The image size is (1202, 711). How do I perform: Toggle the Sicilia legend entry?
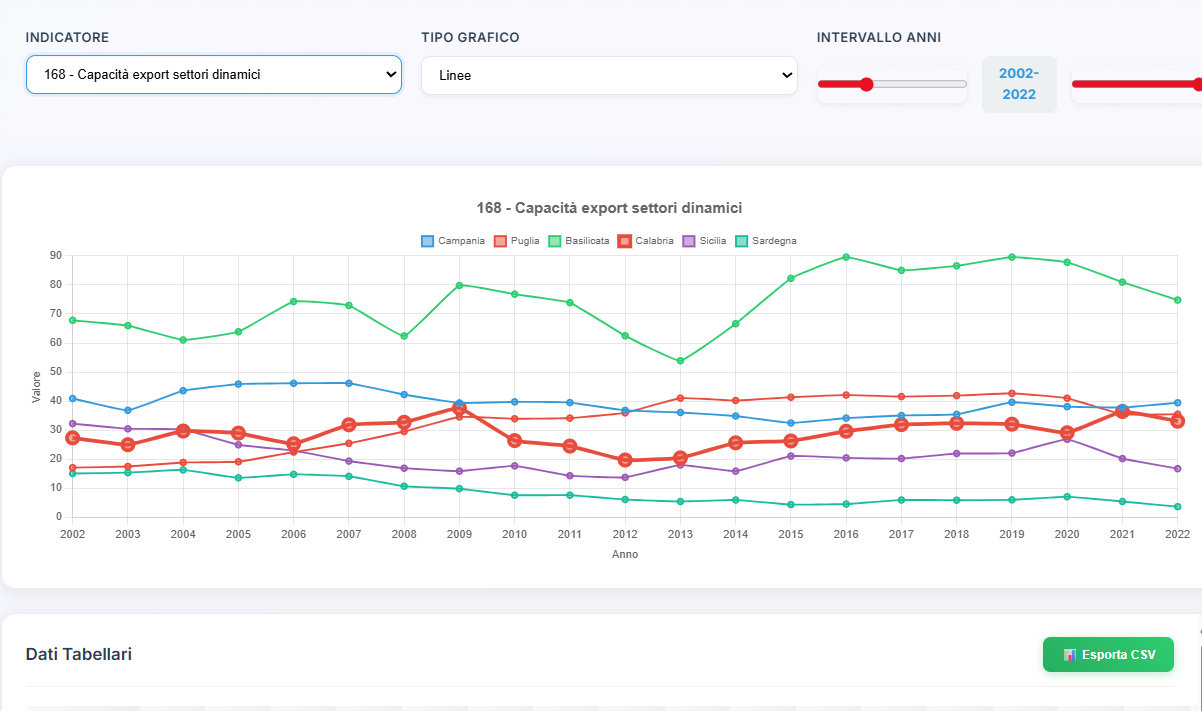click(x=705, y=241)
